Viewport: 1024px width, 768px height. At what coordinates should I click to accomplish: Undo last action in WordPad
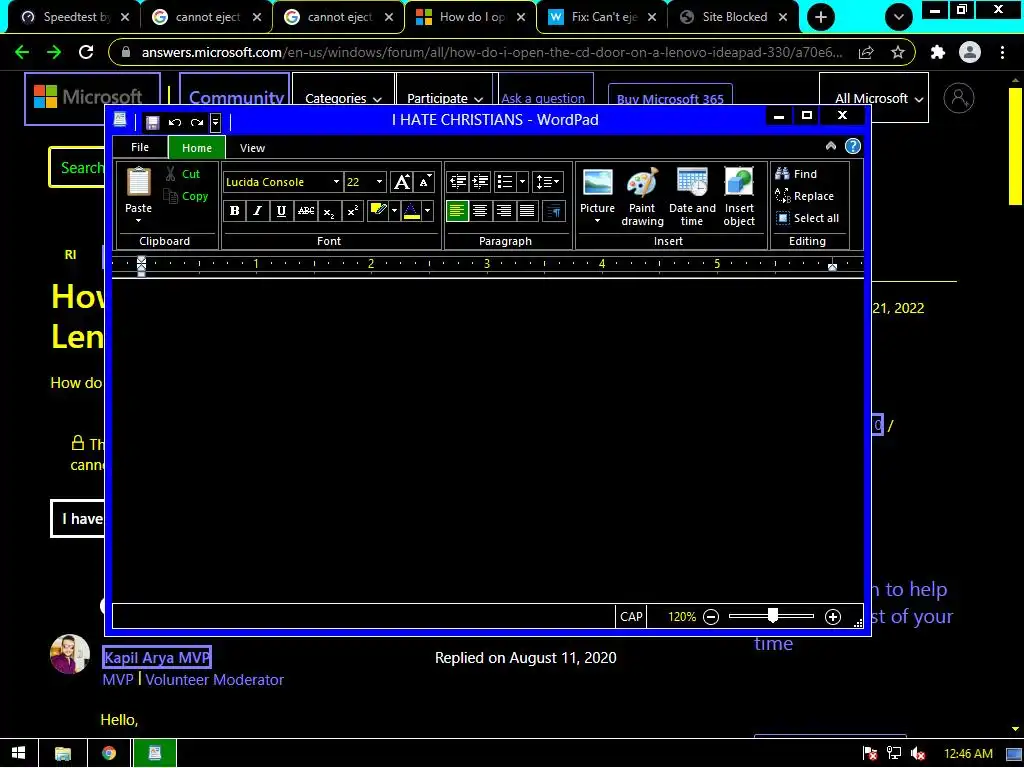[x=174, y=122]
